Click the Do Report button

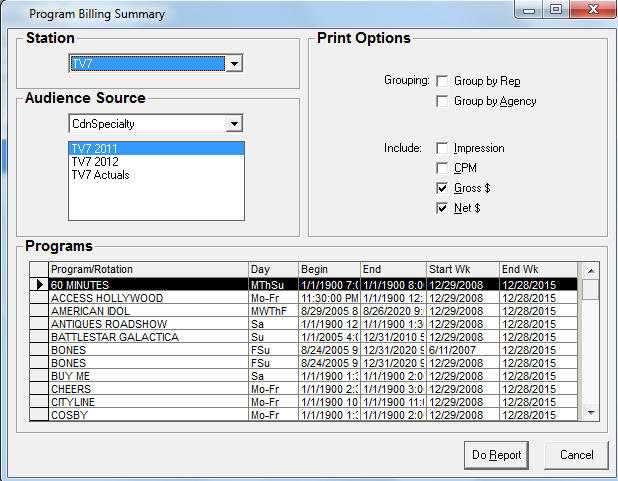496,455
